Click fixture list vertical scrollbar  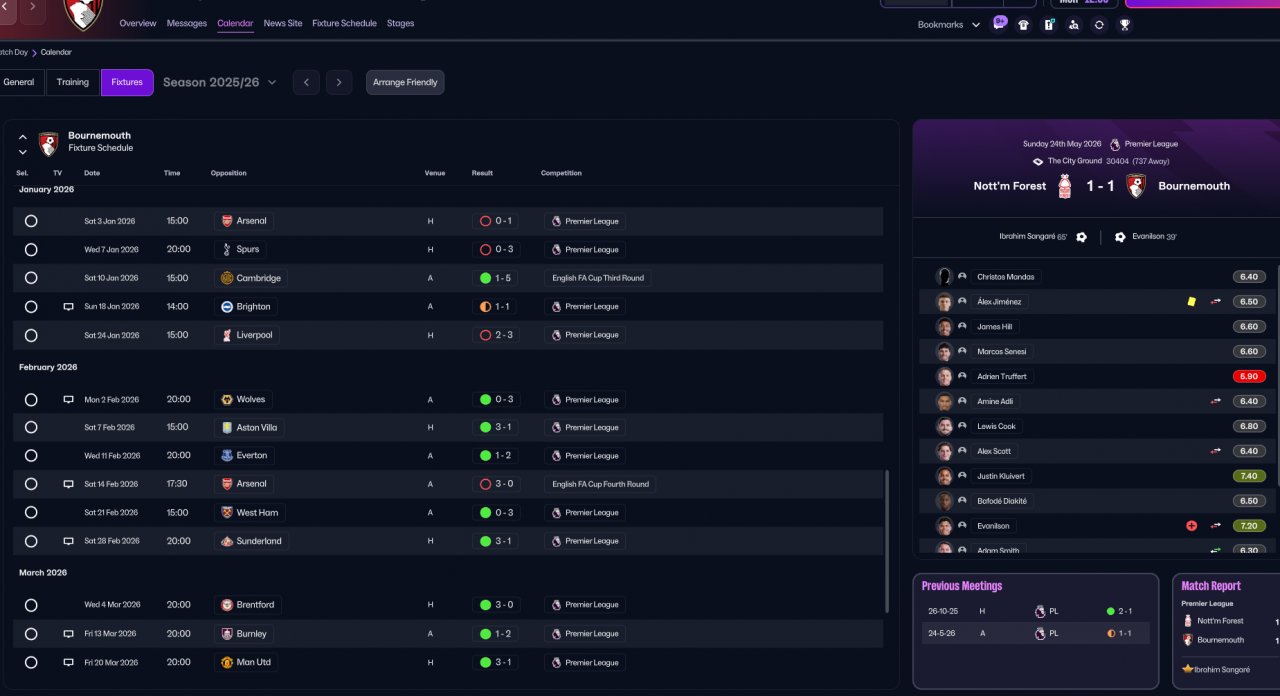(x=887, y=541)
